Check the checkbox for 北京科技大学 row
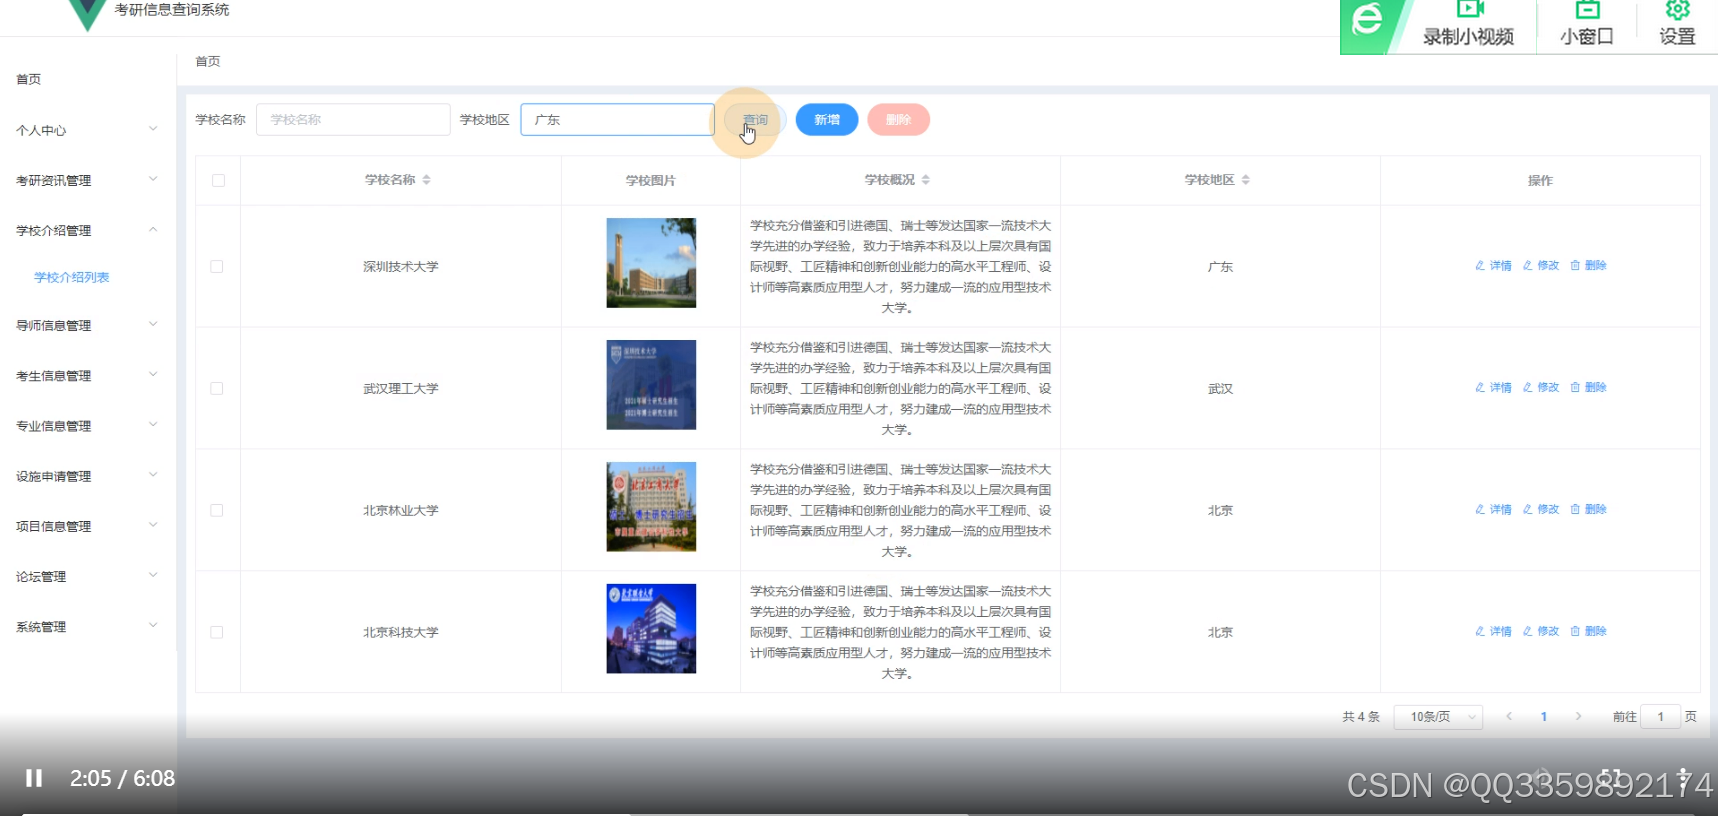Viewport: 1718px width, 816px height. pos(217,633)
